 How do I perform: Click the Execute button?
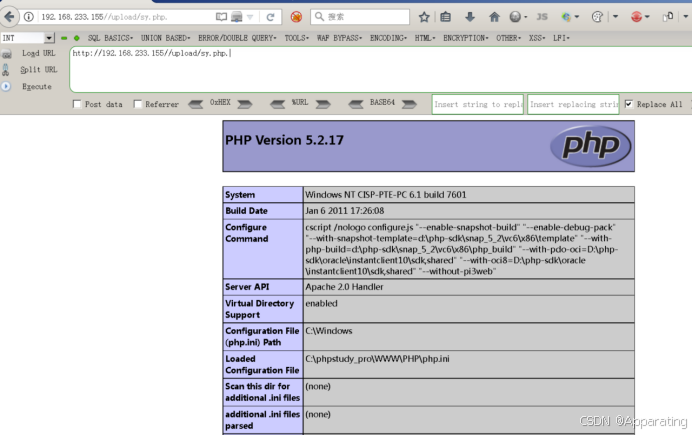click(37, 86)
